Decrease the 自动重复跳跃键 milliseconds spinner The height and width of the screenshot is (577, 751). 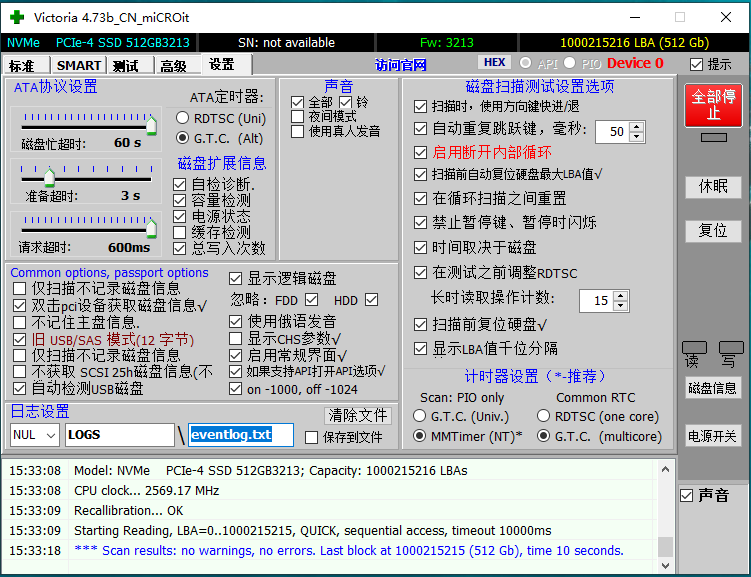(637, 136)
